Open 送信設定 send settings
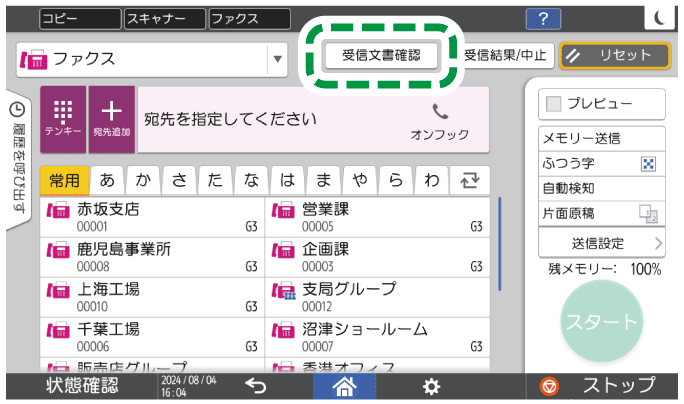Screen dimensions: 684x404 click(602, 243)
